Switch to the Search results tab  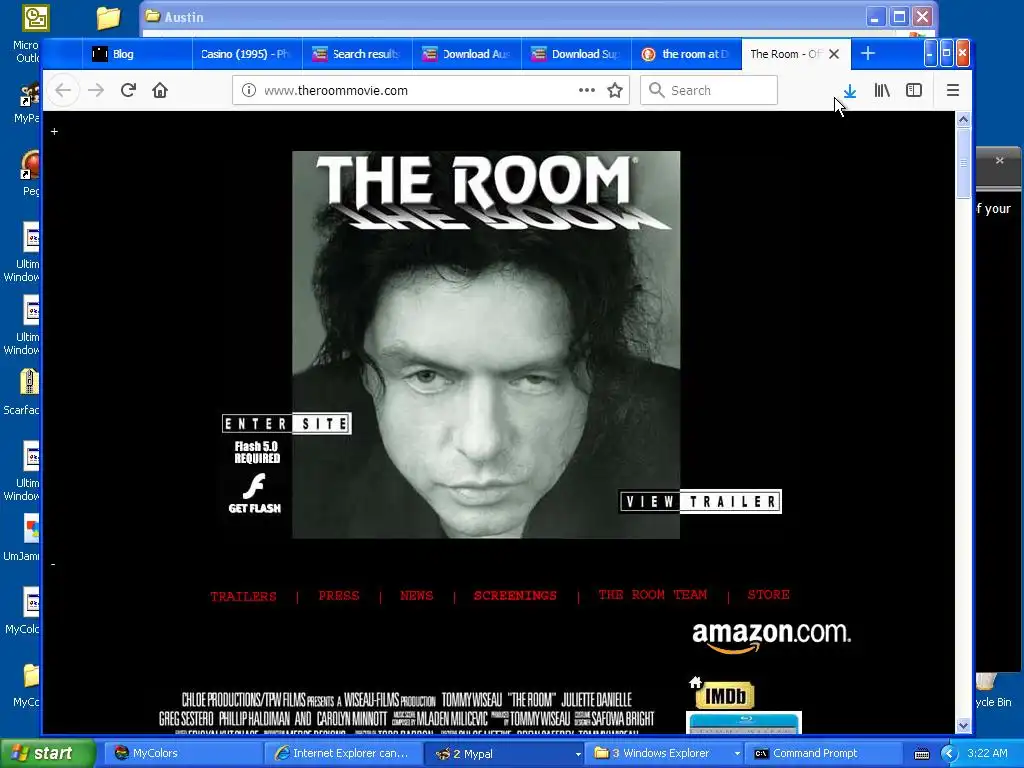pos(357,54)
